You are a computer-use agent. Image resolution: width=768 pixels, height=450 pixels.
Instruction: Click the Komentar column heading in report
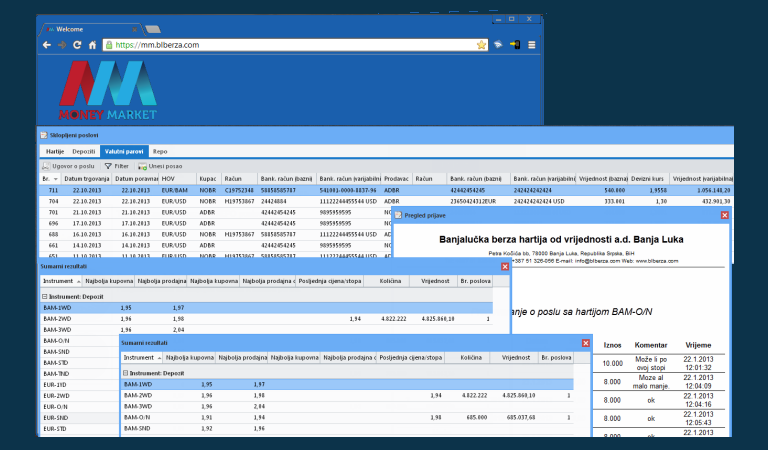click(x=651, y=345)
